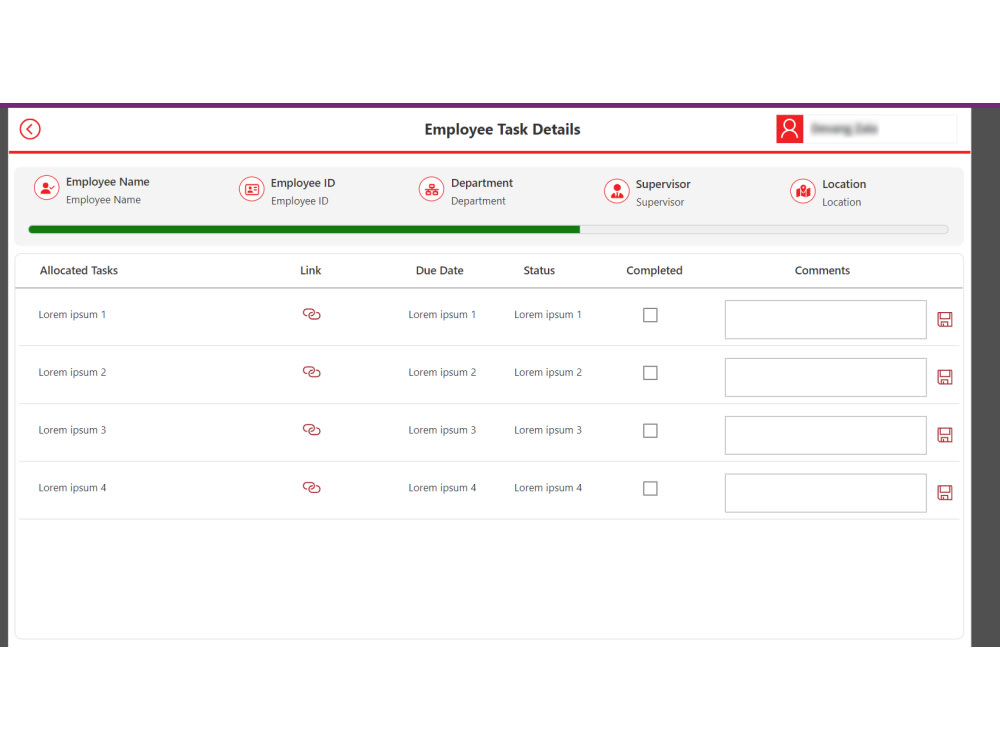Open the link for Lorem ipsum 4 task
This screenshot has height=750, width=1000.
pyautogui.click(x=311, y=488)
